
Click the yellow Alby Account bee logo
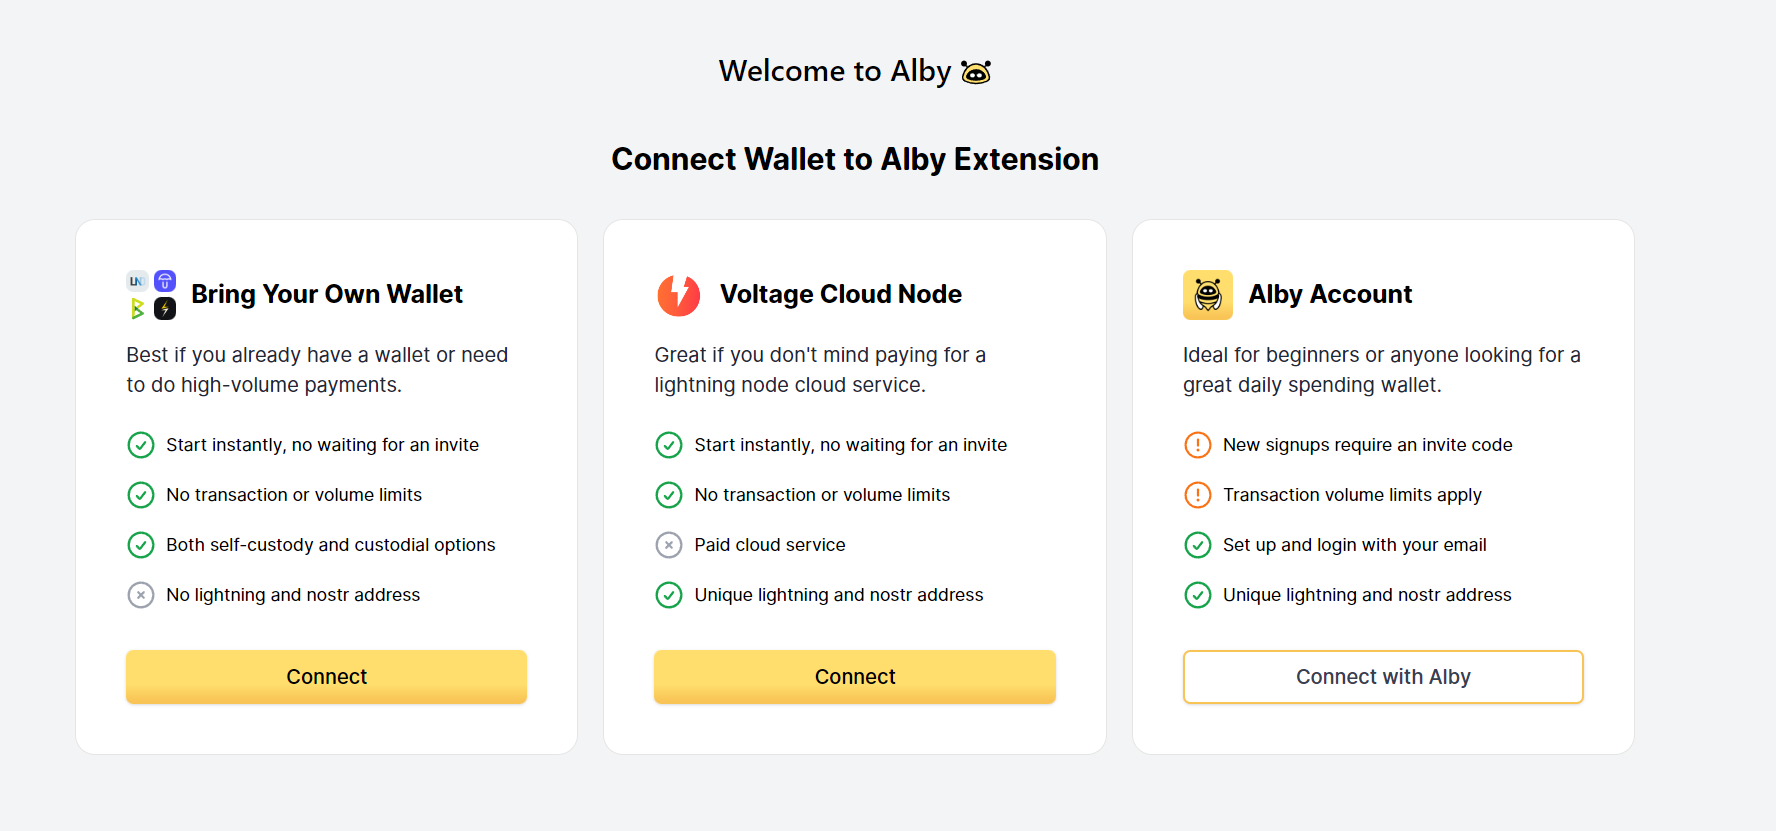pyautogui.click(x=1207, y=295)
